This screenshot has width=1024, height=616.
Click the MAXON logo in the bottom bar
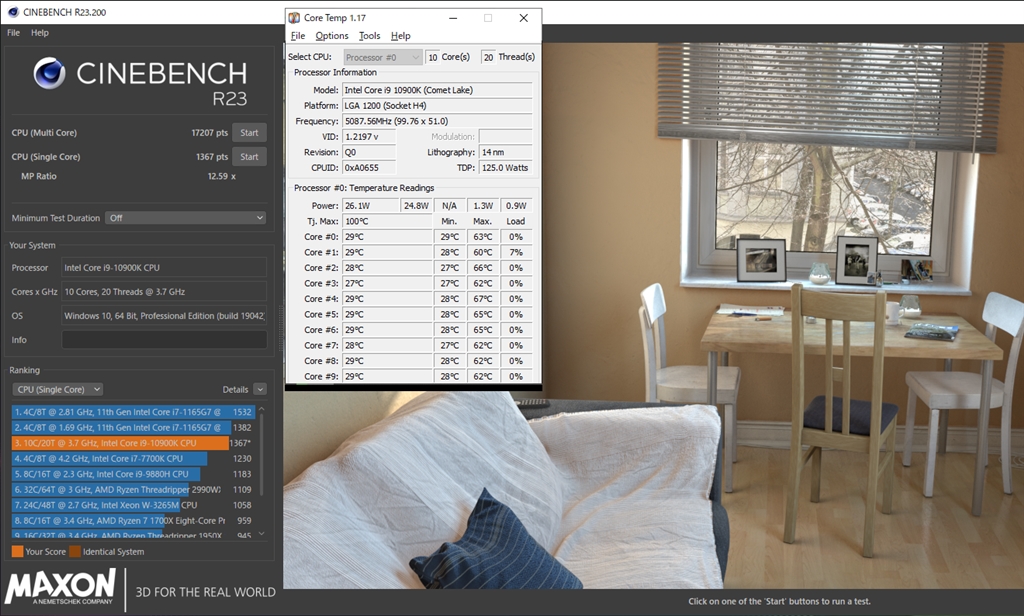pyautogui.click(x=62, y=590)
